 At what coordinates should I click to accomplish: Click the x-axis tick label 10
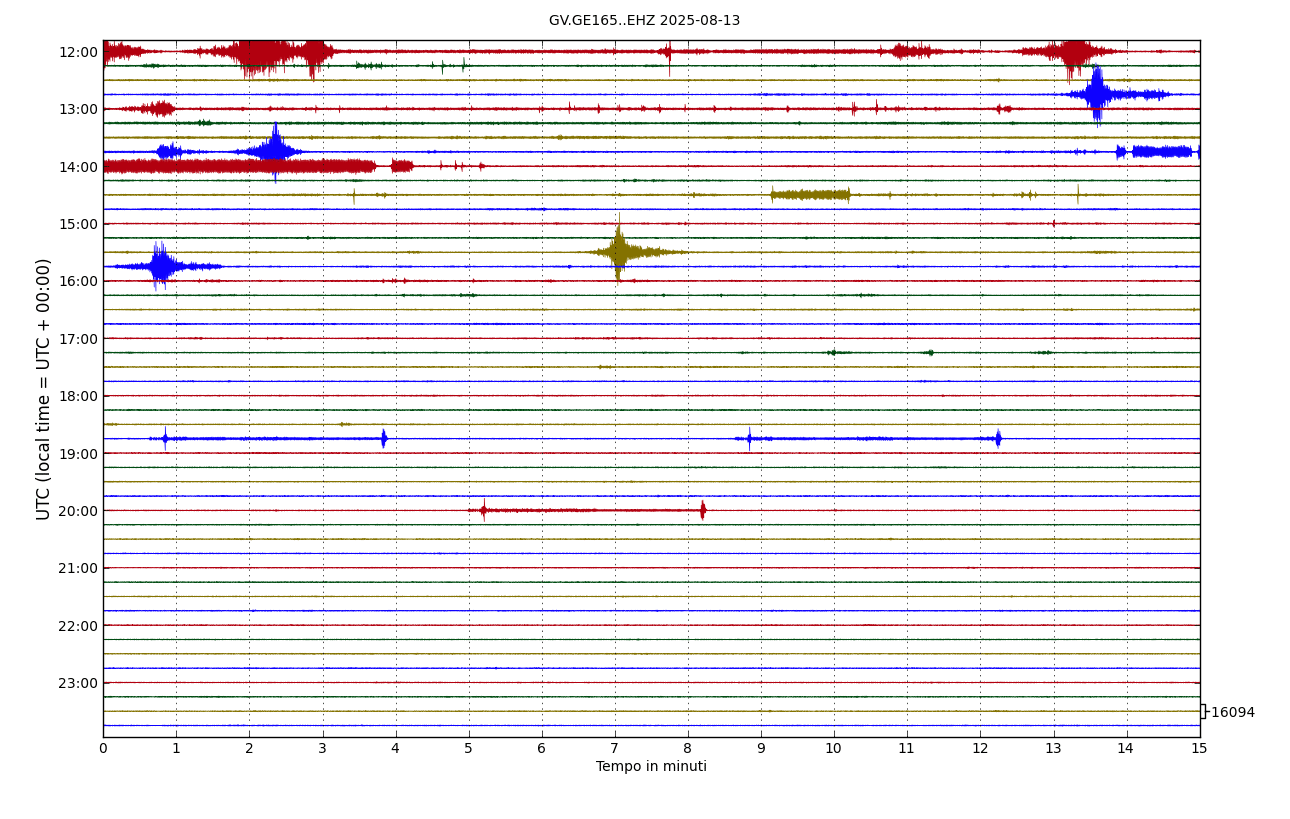(834, 749)
